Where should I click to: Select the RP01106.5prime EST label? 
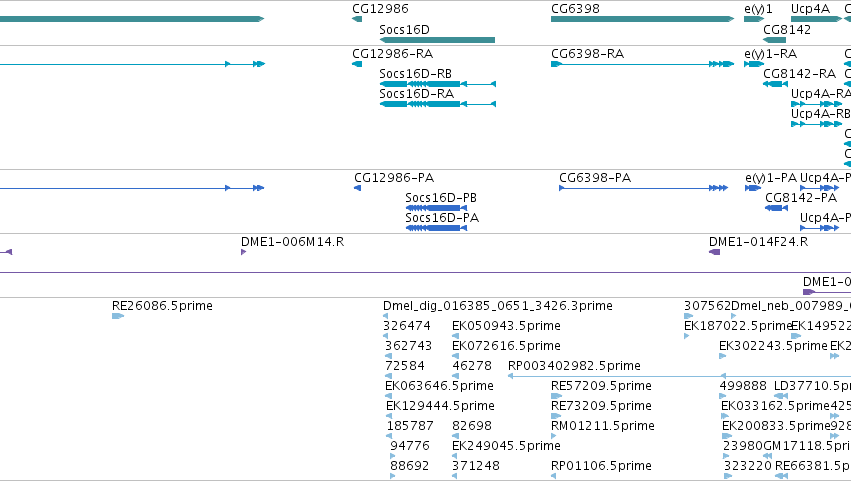click(x=601, y=466)
